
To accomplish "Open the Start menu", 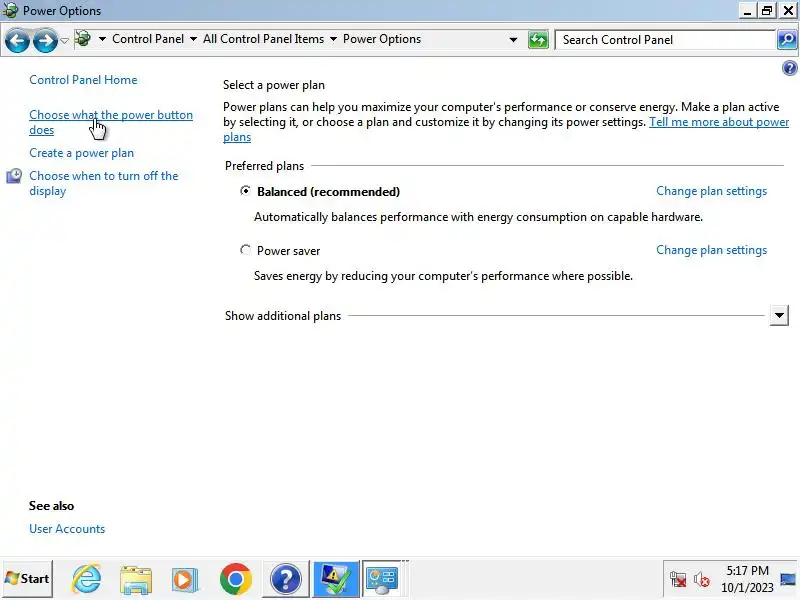I will pyautogui.click(x=28, y=579).
